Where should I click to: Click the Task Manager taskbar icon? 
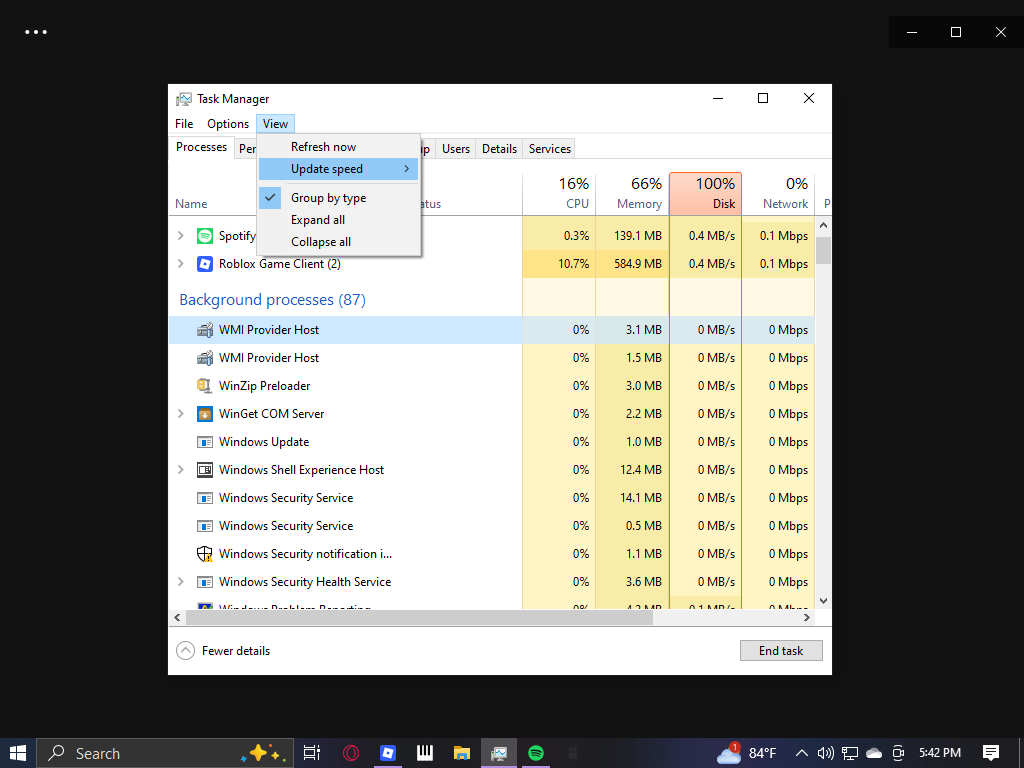point(499,753)
